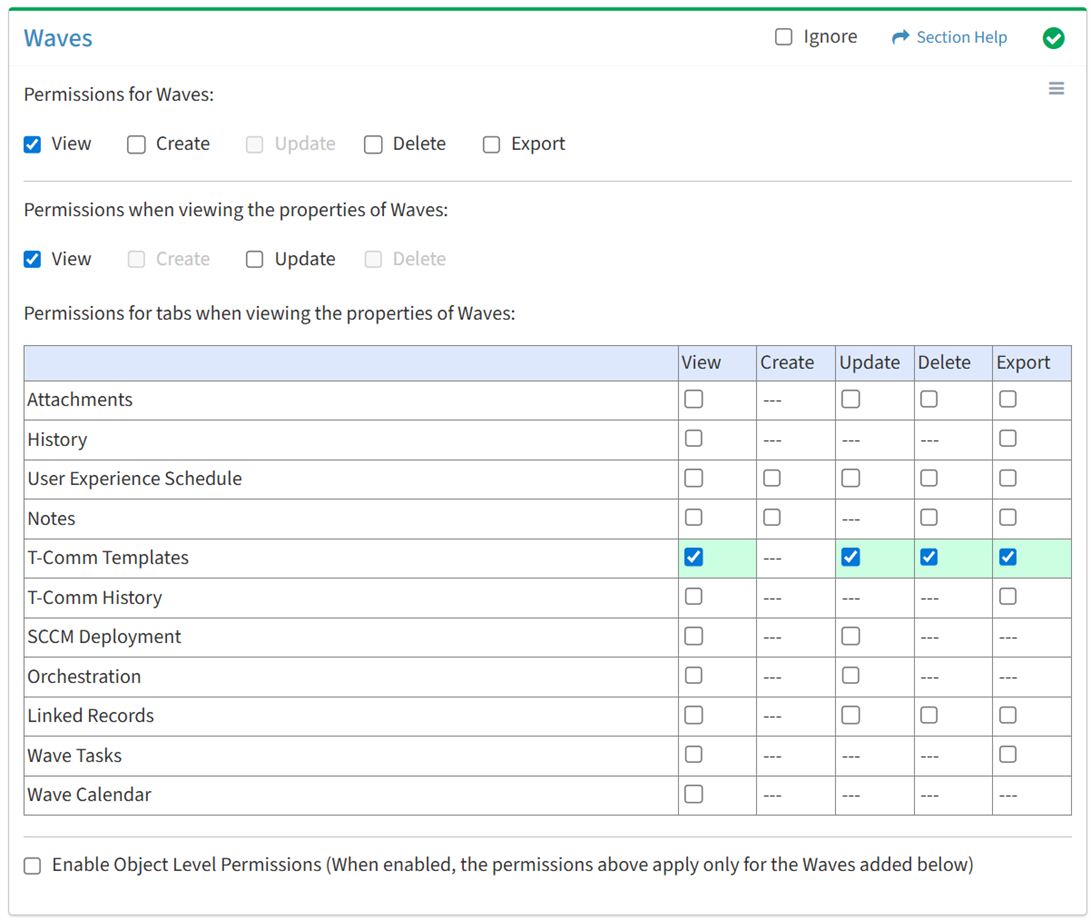Uncheck View for Waves properties
Image resolution: width=1091 pixels, height=920 pixels.
pos(33,260)
